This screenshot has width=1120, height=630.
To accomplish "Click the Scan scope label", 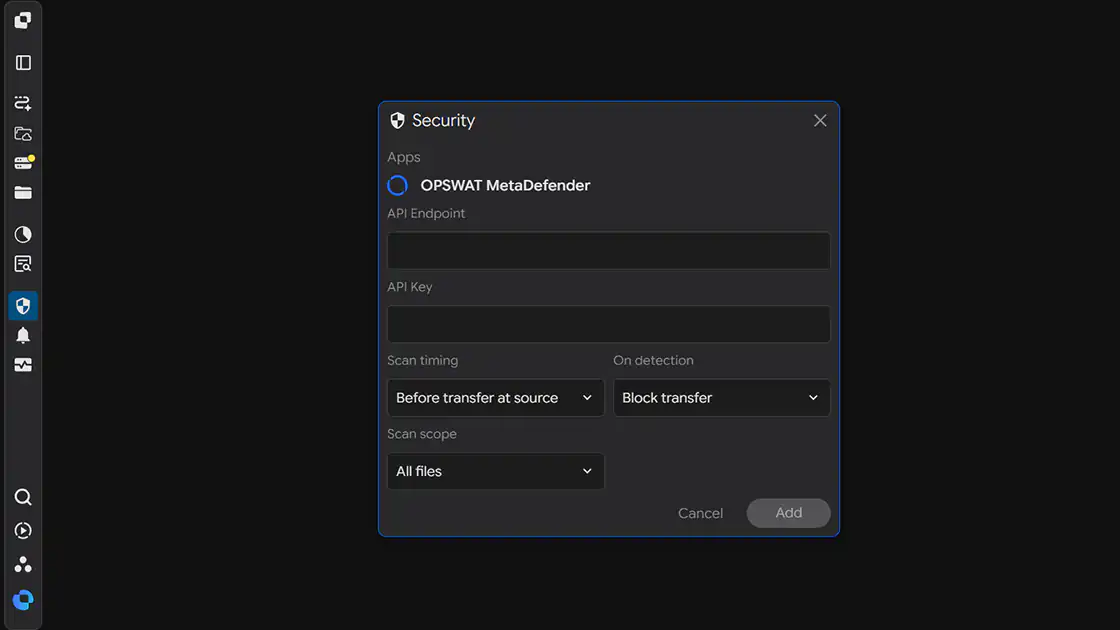I will coord(421,434).
